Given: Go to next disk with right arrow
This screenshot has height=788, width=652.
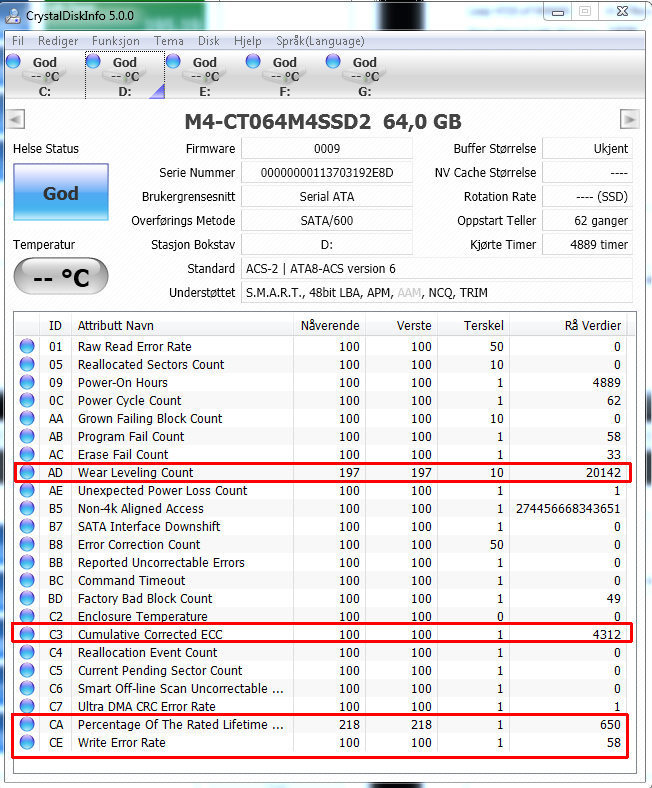Looking at the screenshot, I should click(x=630, y=120).
